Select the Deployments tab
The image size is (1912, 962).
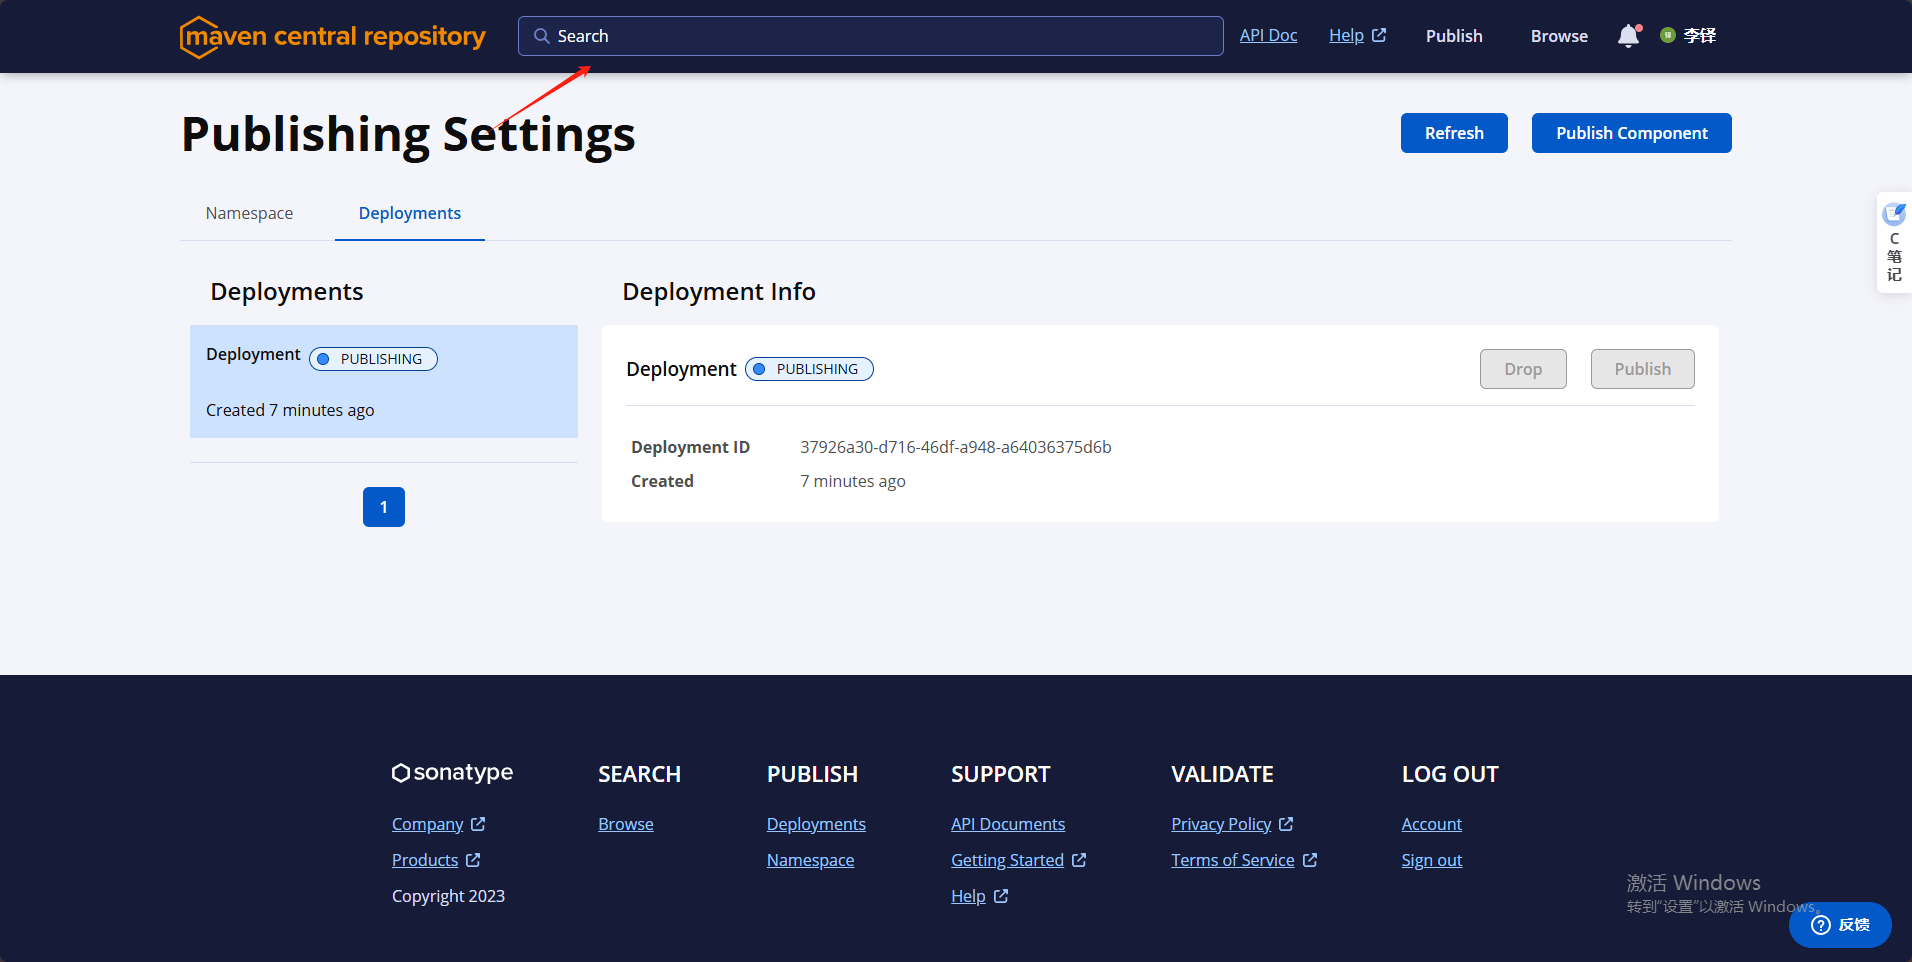click(x=410, y=213)
